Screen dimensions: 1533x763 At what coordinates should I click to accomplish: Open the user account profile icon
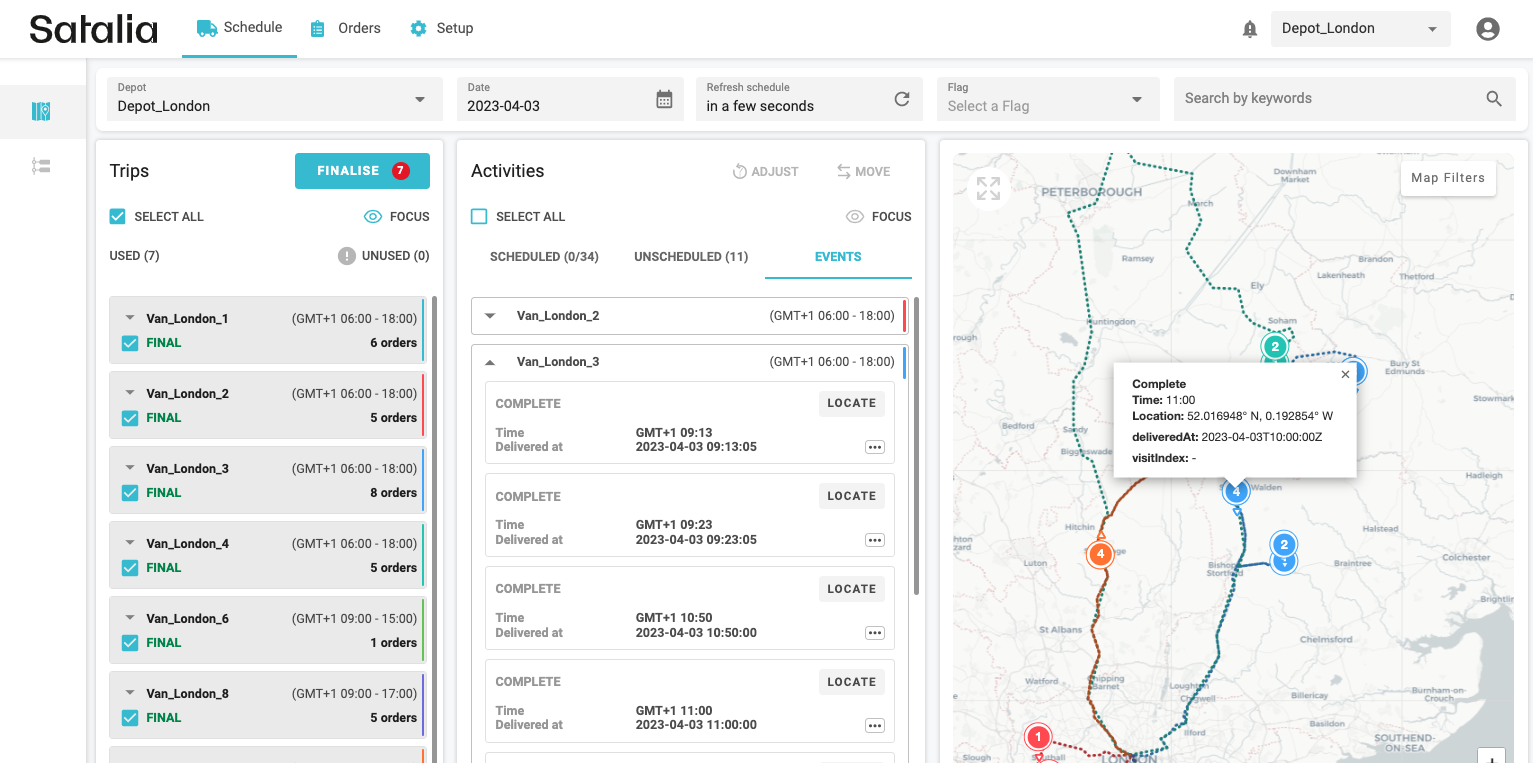coord(1487,29)
